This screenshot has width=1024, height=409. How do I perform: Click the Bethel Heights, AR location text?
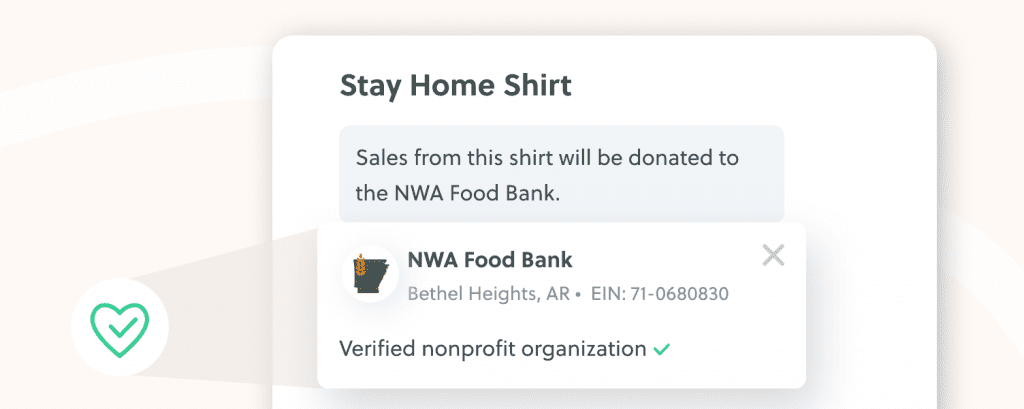tap(489, 294)
